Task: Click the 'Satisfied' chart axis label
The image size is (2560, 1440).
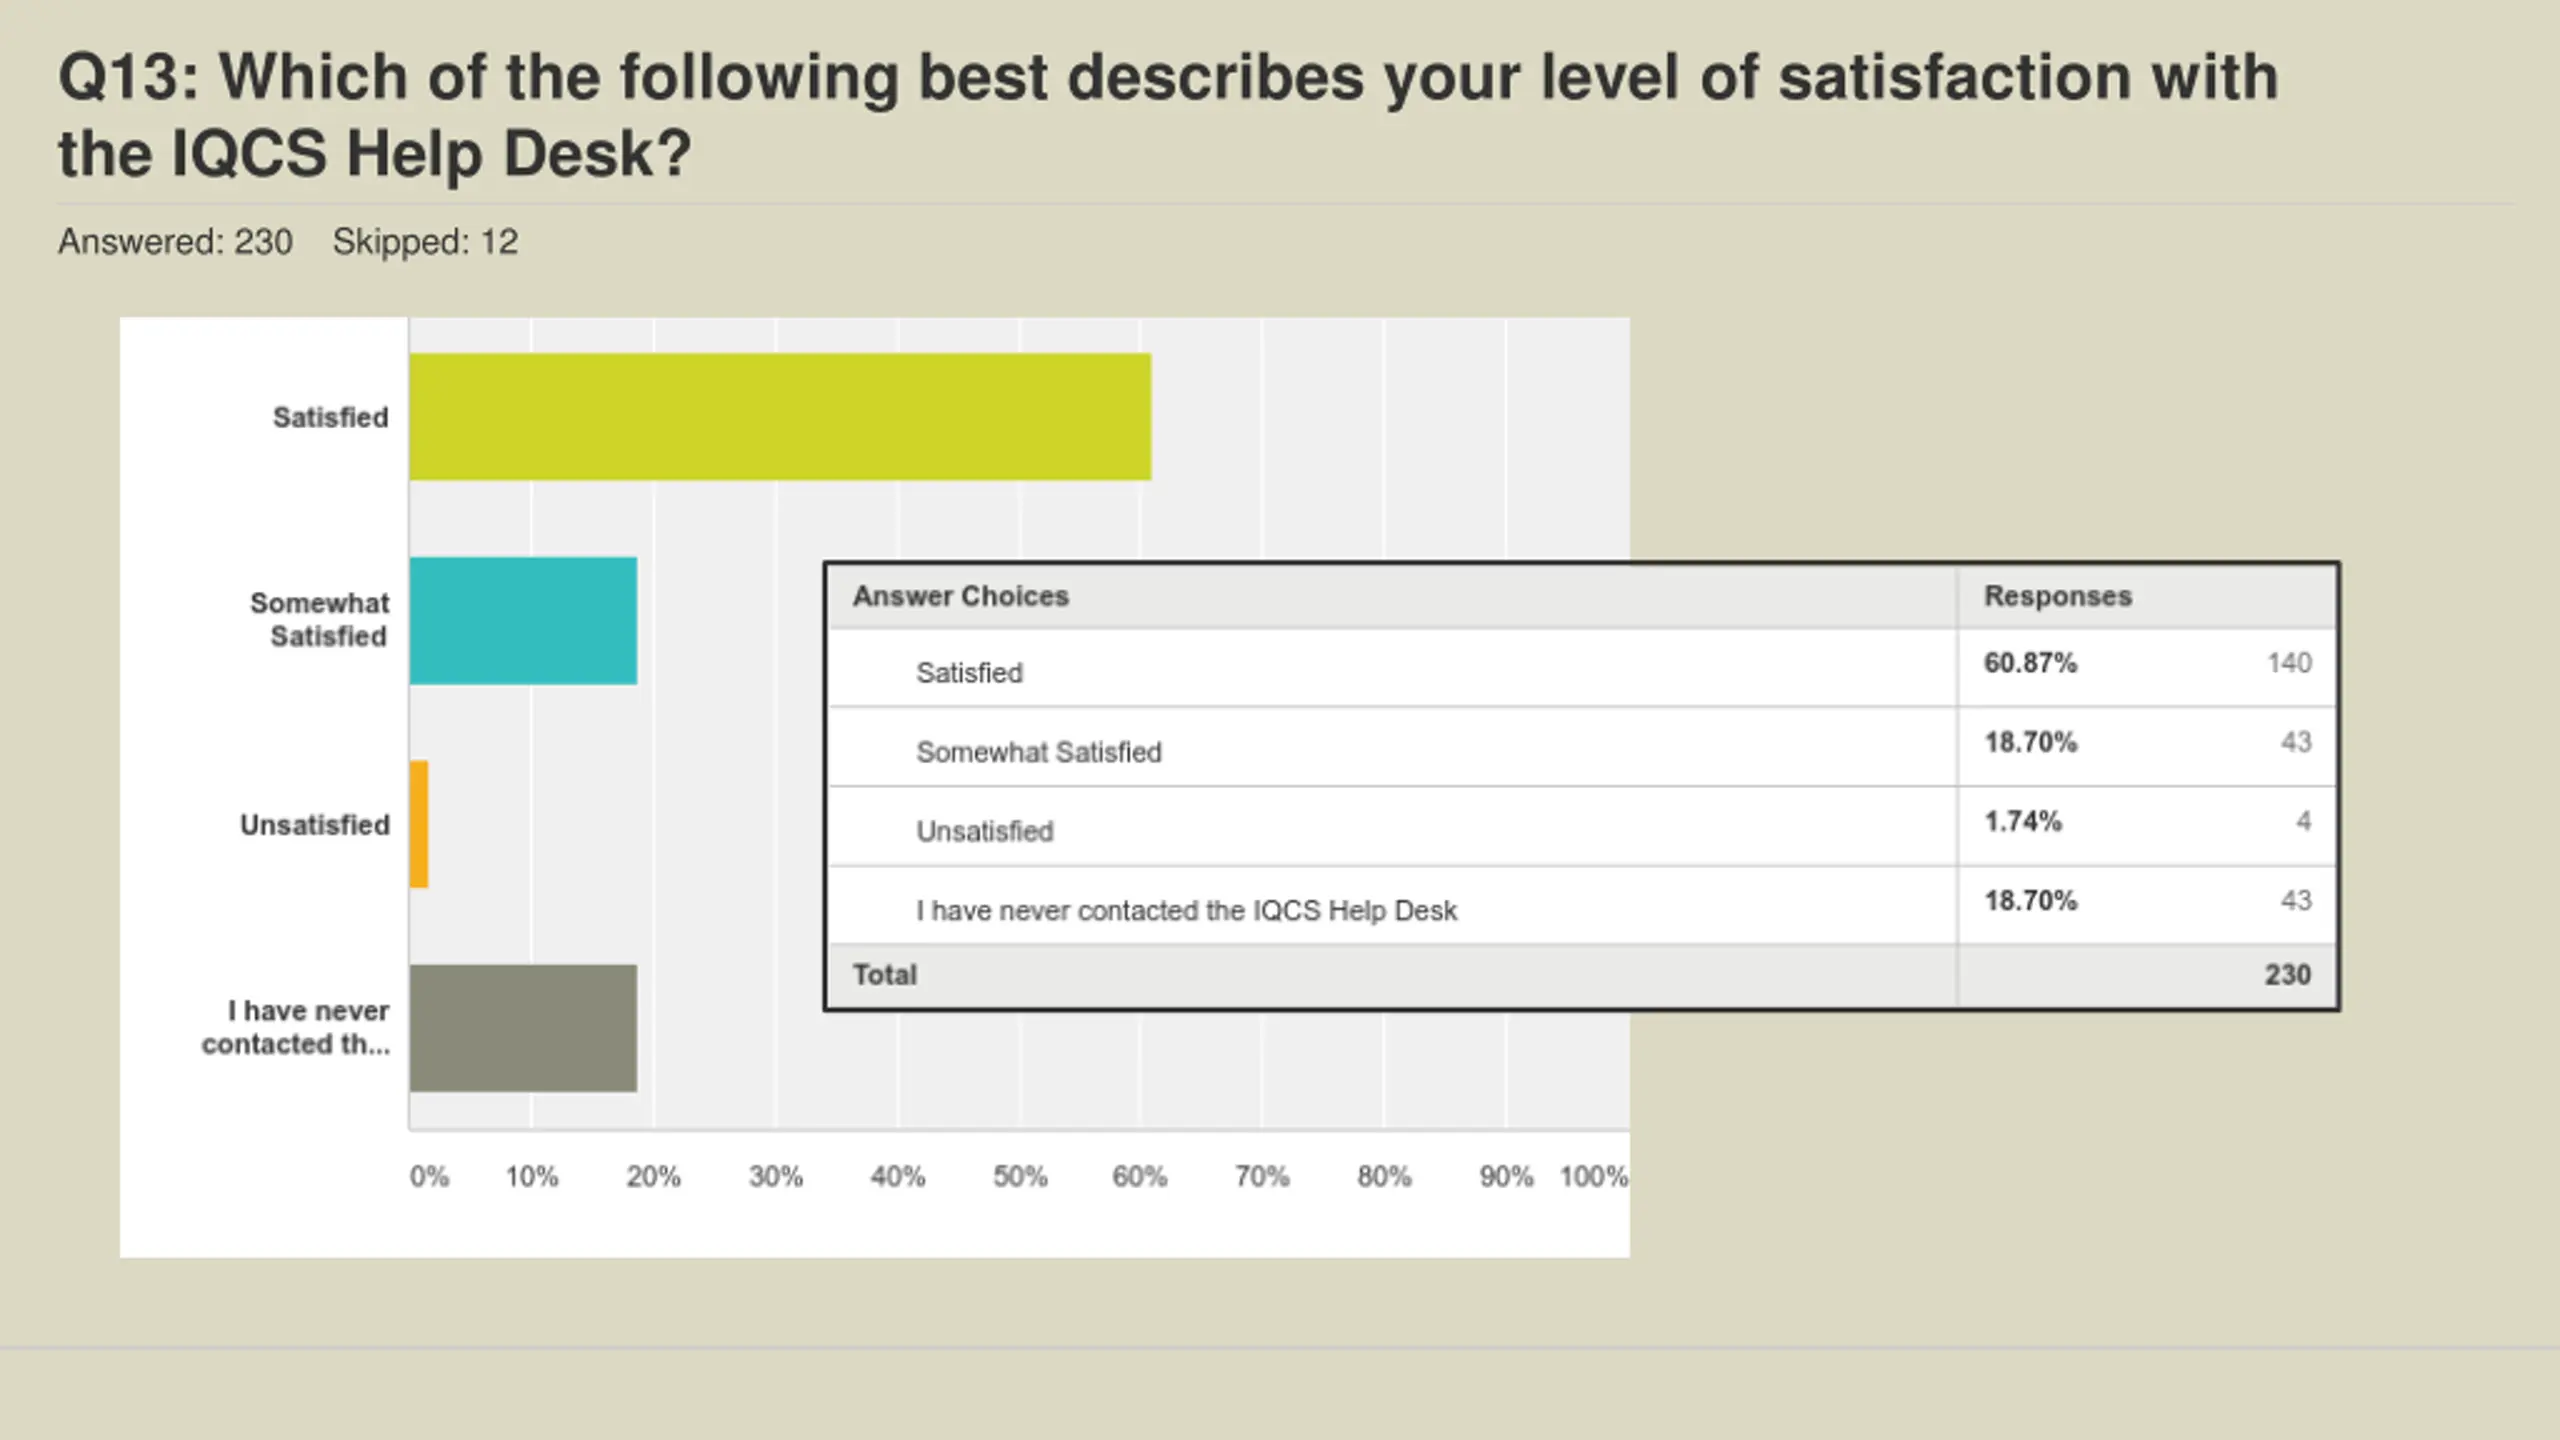Action: pos(330,417)
